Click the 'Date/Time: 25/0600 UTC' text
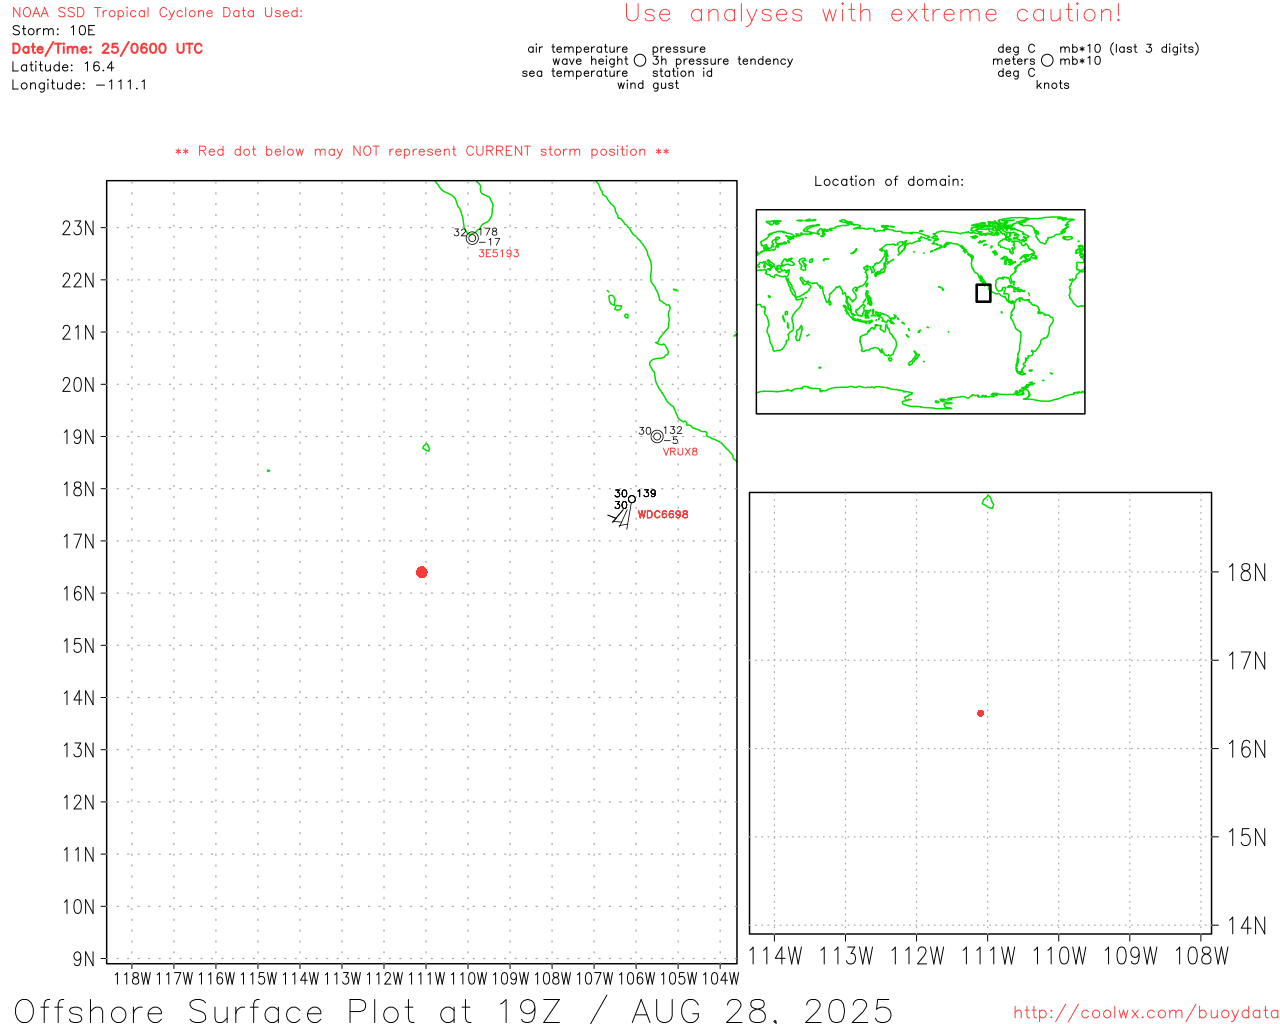Viewport: 1280px width, 1024px height. coord(107,48)
